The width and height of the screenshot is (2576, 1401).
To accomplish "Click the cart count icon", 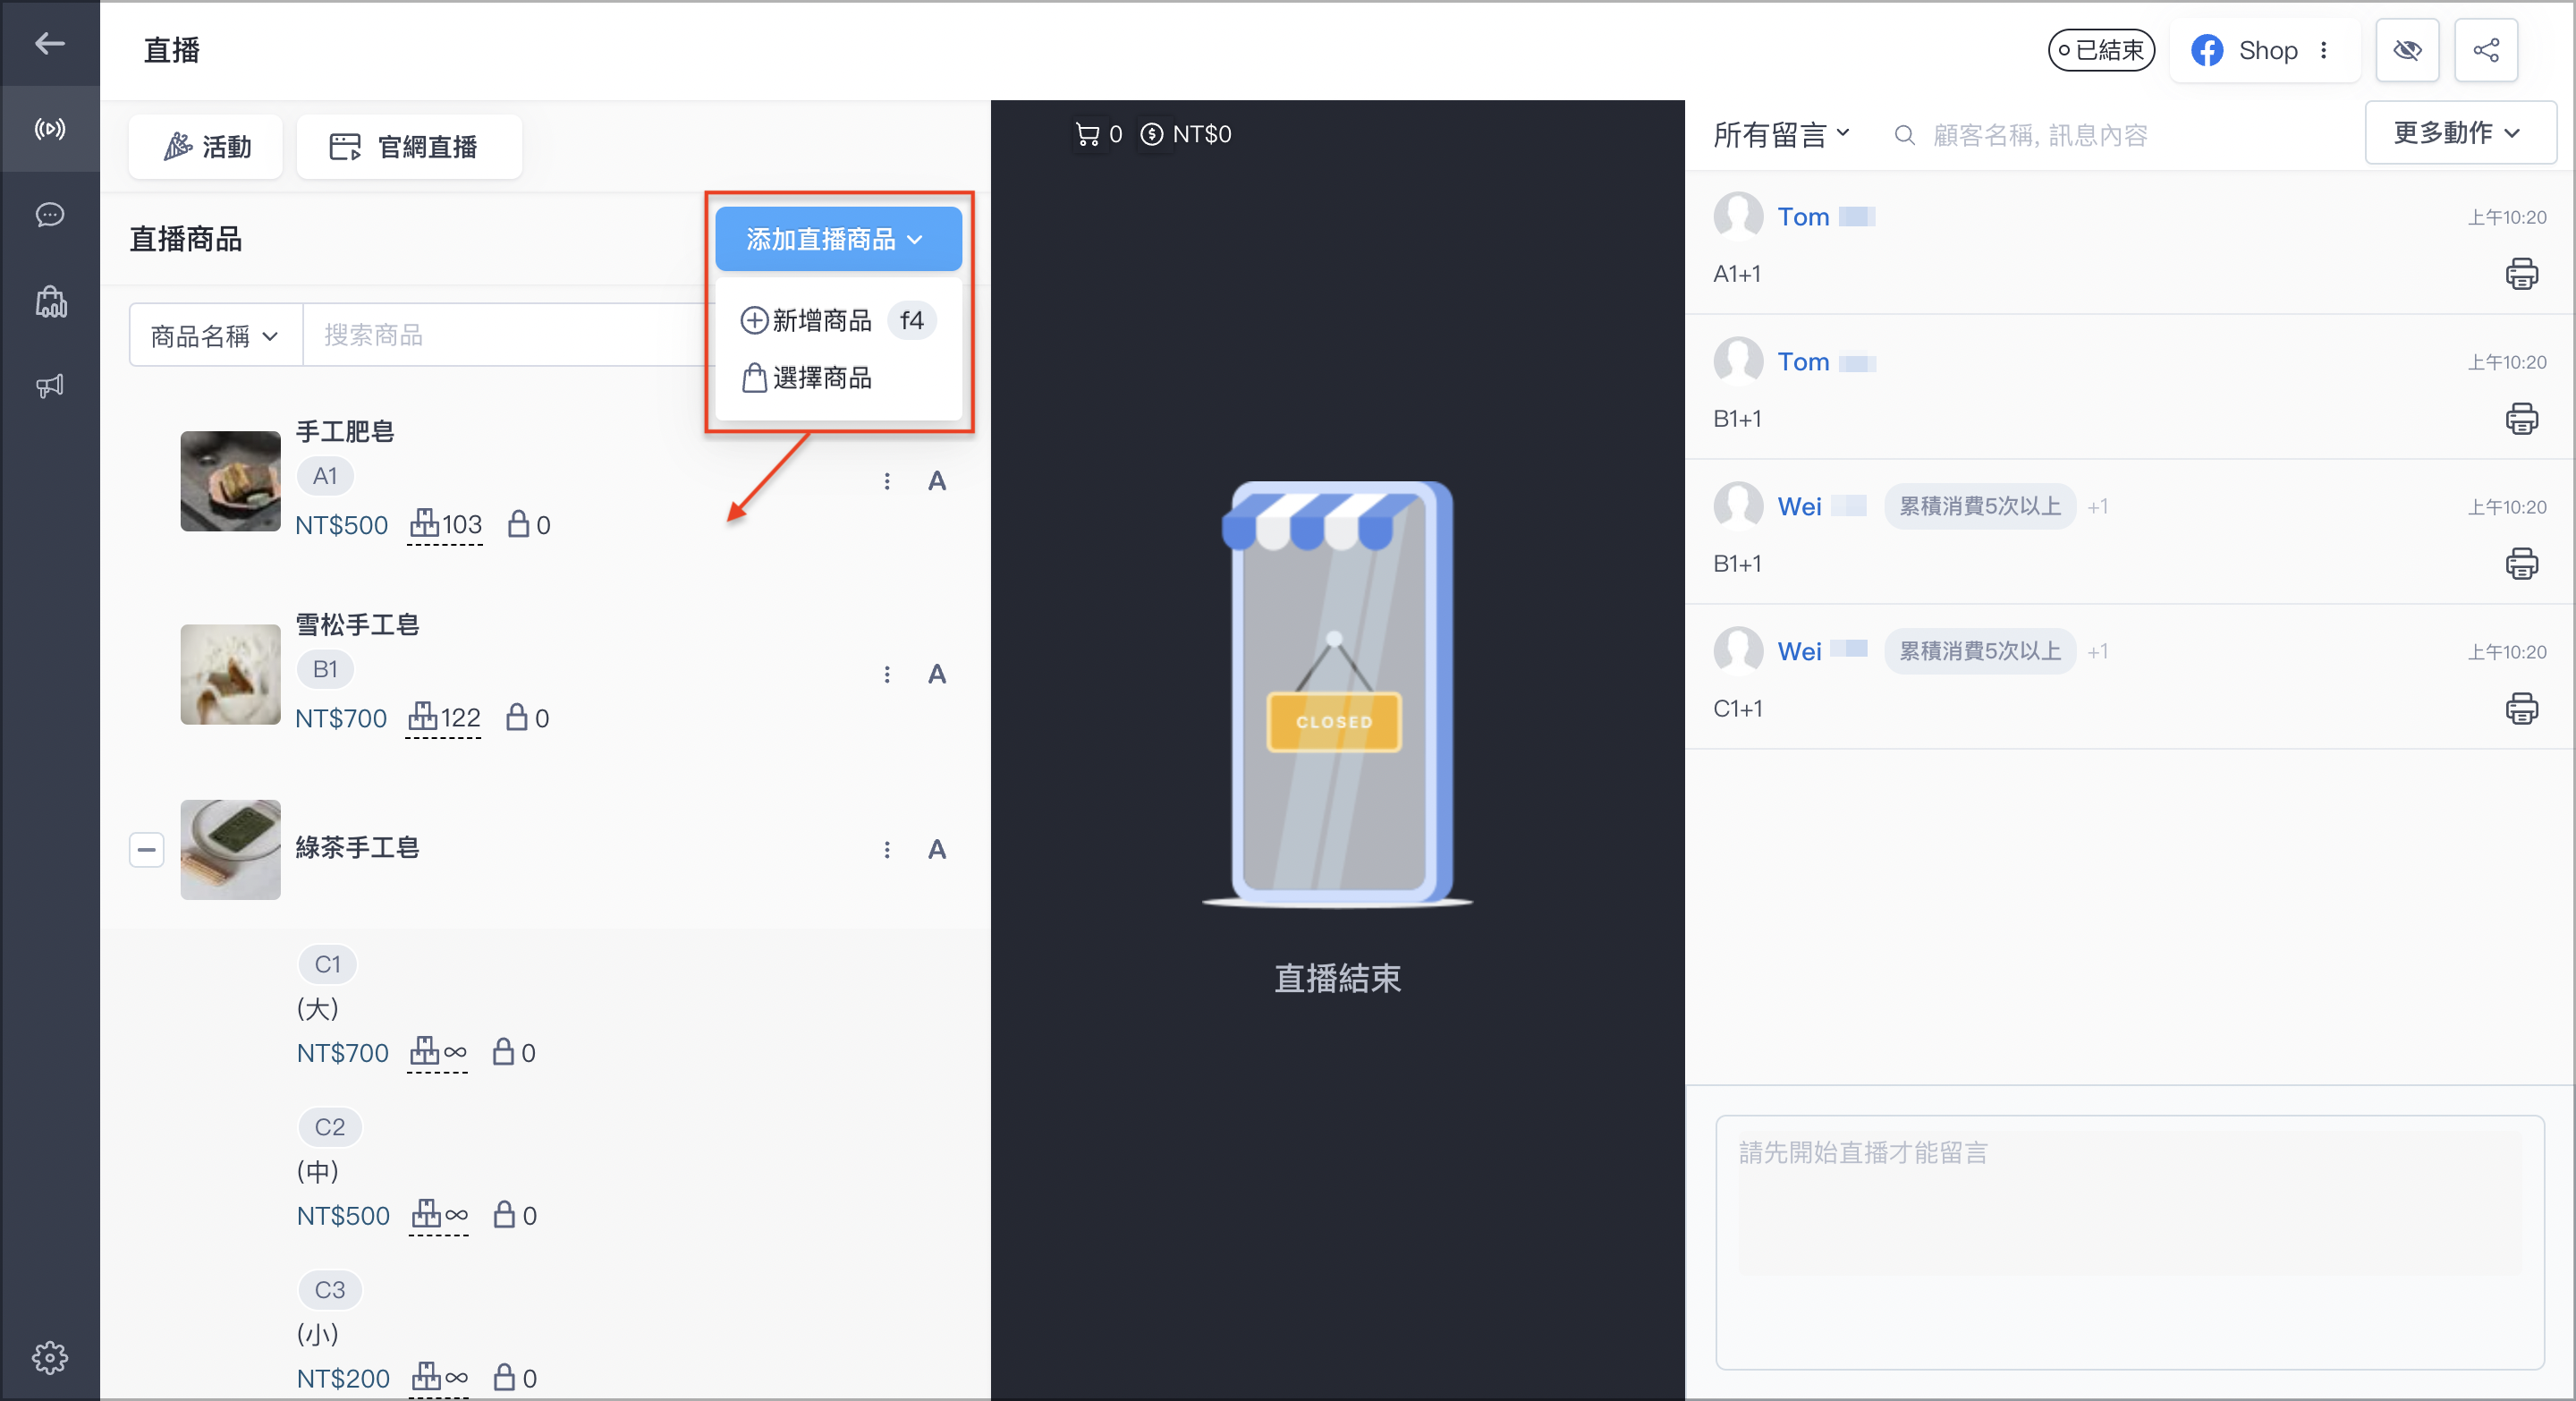I will pos(1087,134).
